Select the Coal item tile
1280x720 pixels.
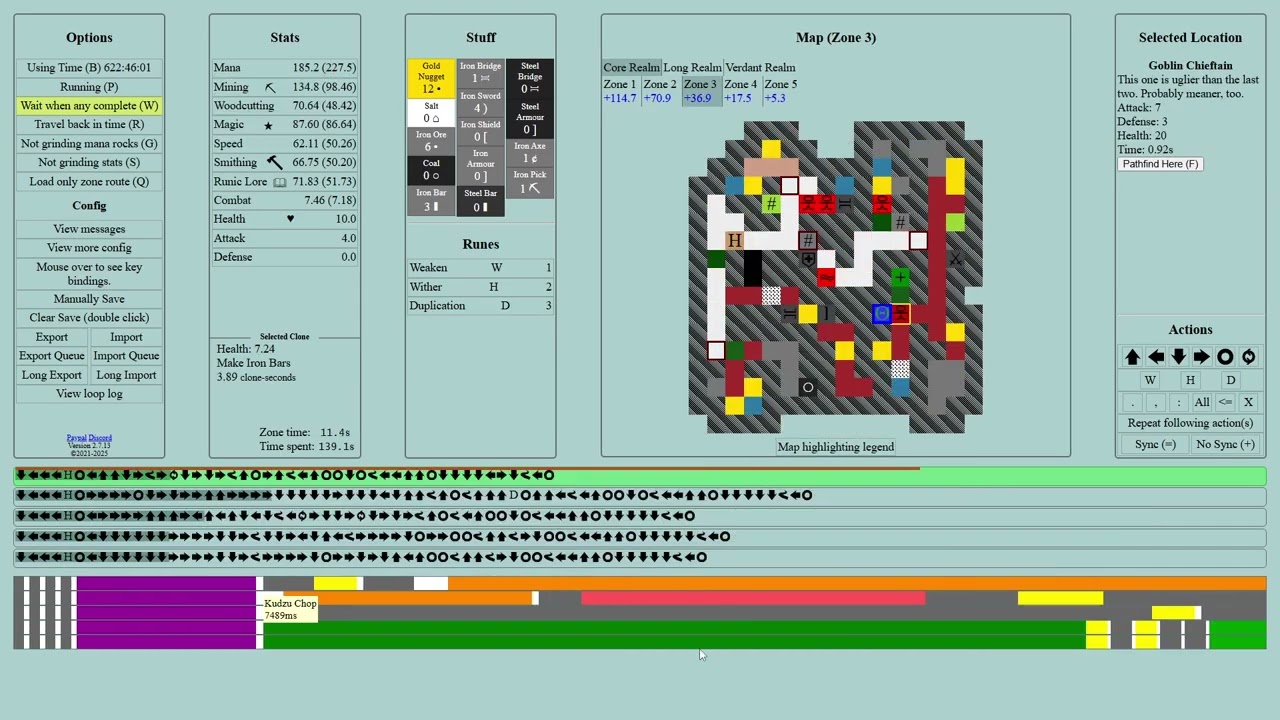point(431,170)
